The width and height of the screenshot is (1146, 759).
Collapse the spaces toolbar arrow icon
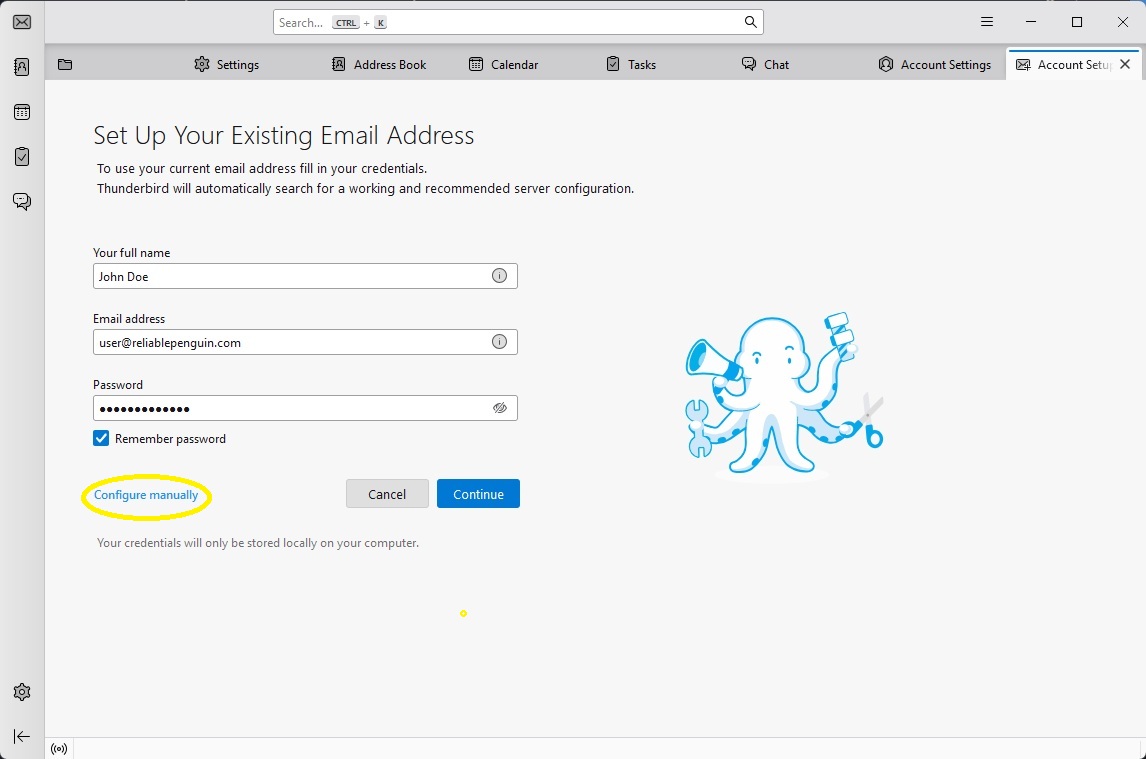coord(22,737)
